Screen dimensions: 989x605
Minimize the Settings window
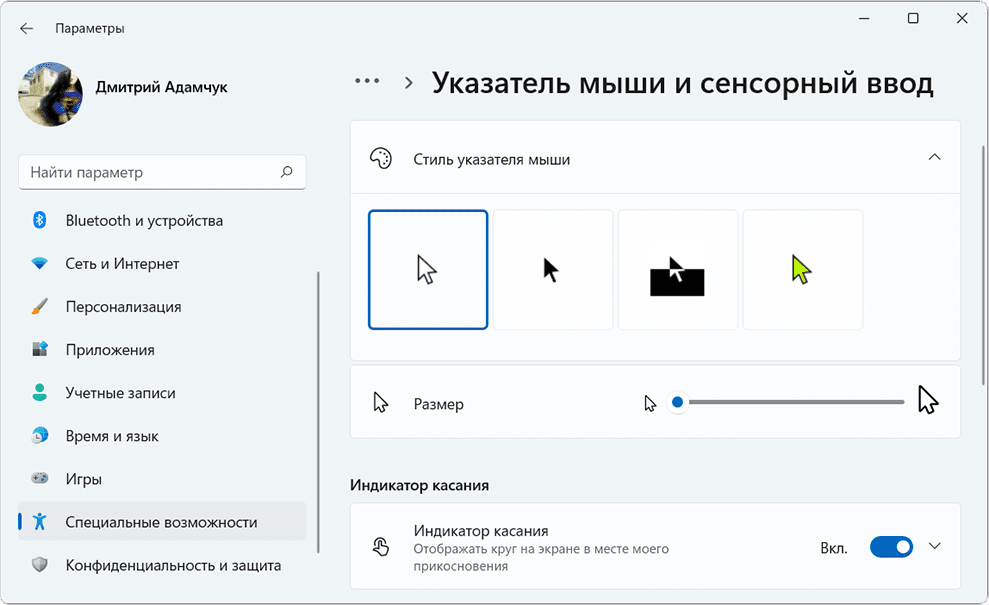pos(864,18)
